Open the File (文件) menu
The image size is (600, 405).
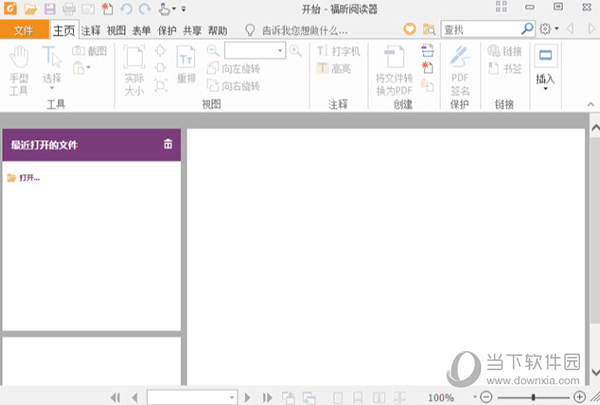point(24,30)
